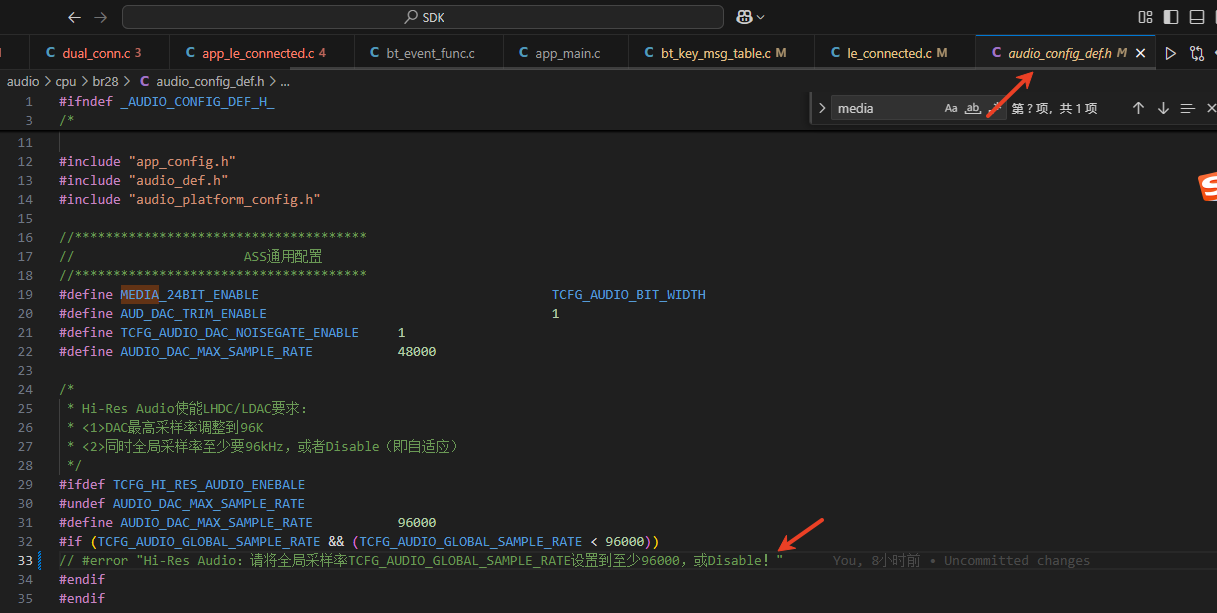Go to next find match
Image resolution: width=1217 pixels, height=613 pixels.
pos(1163,108)
